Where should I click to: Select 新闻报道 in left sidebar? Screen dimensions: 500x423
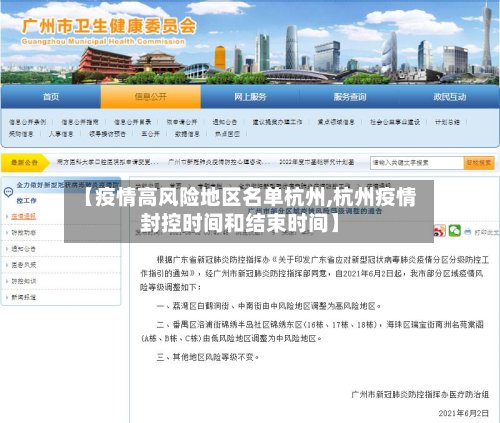[23, 297]
